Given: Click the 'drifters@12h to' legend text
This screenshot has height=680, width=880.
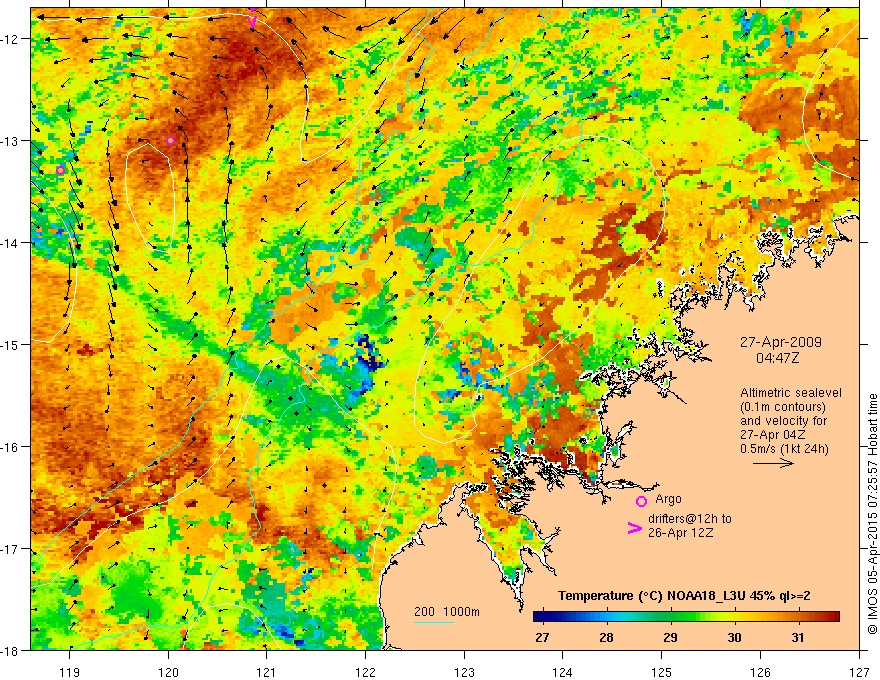Looking at the screenshot, I should [x=690, y=519].
